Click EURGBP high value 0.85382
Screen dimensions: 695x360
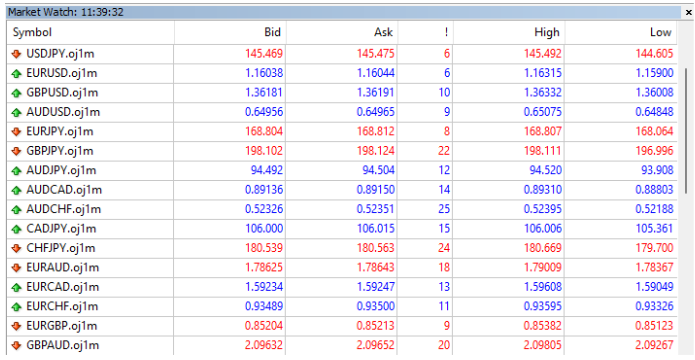point(543,326)
